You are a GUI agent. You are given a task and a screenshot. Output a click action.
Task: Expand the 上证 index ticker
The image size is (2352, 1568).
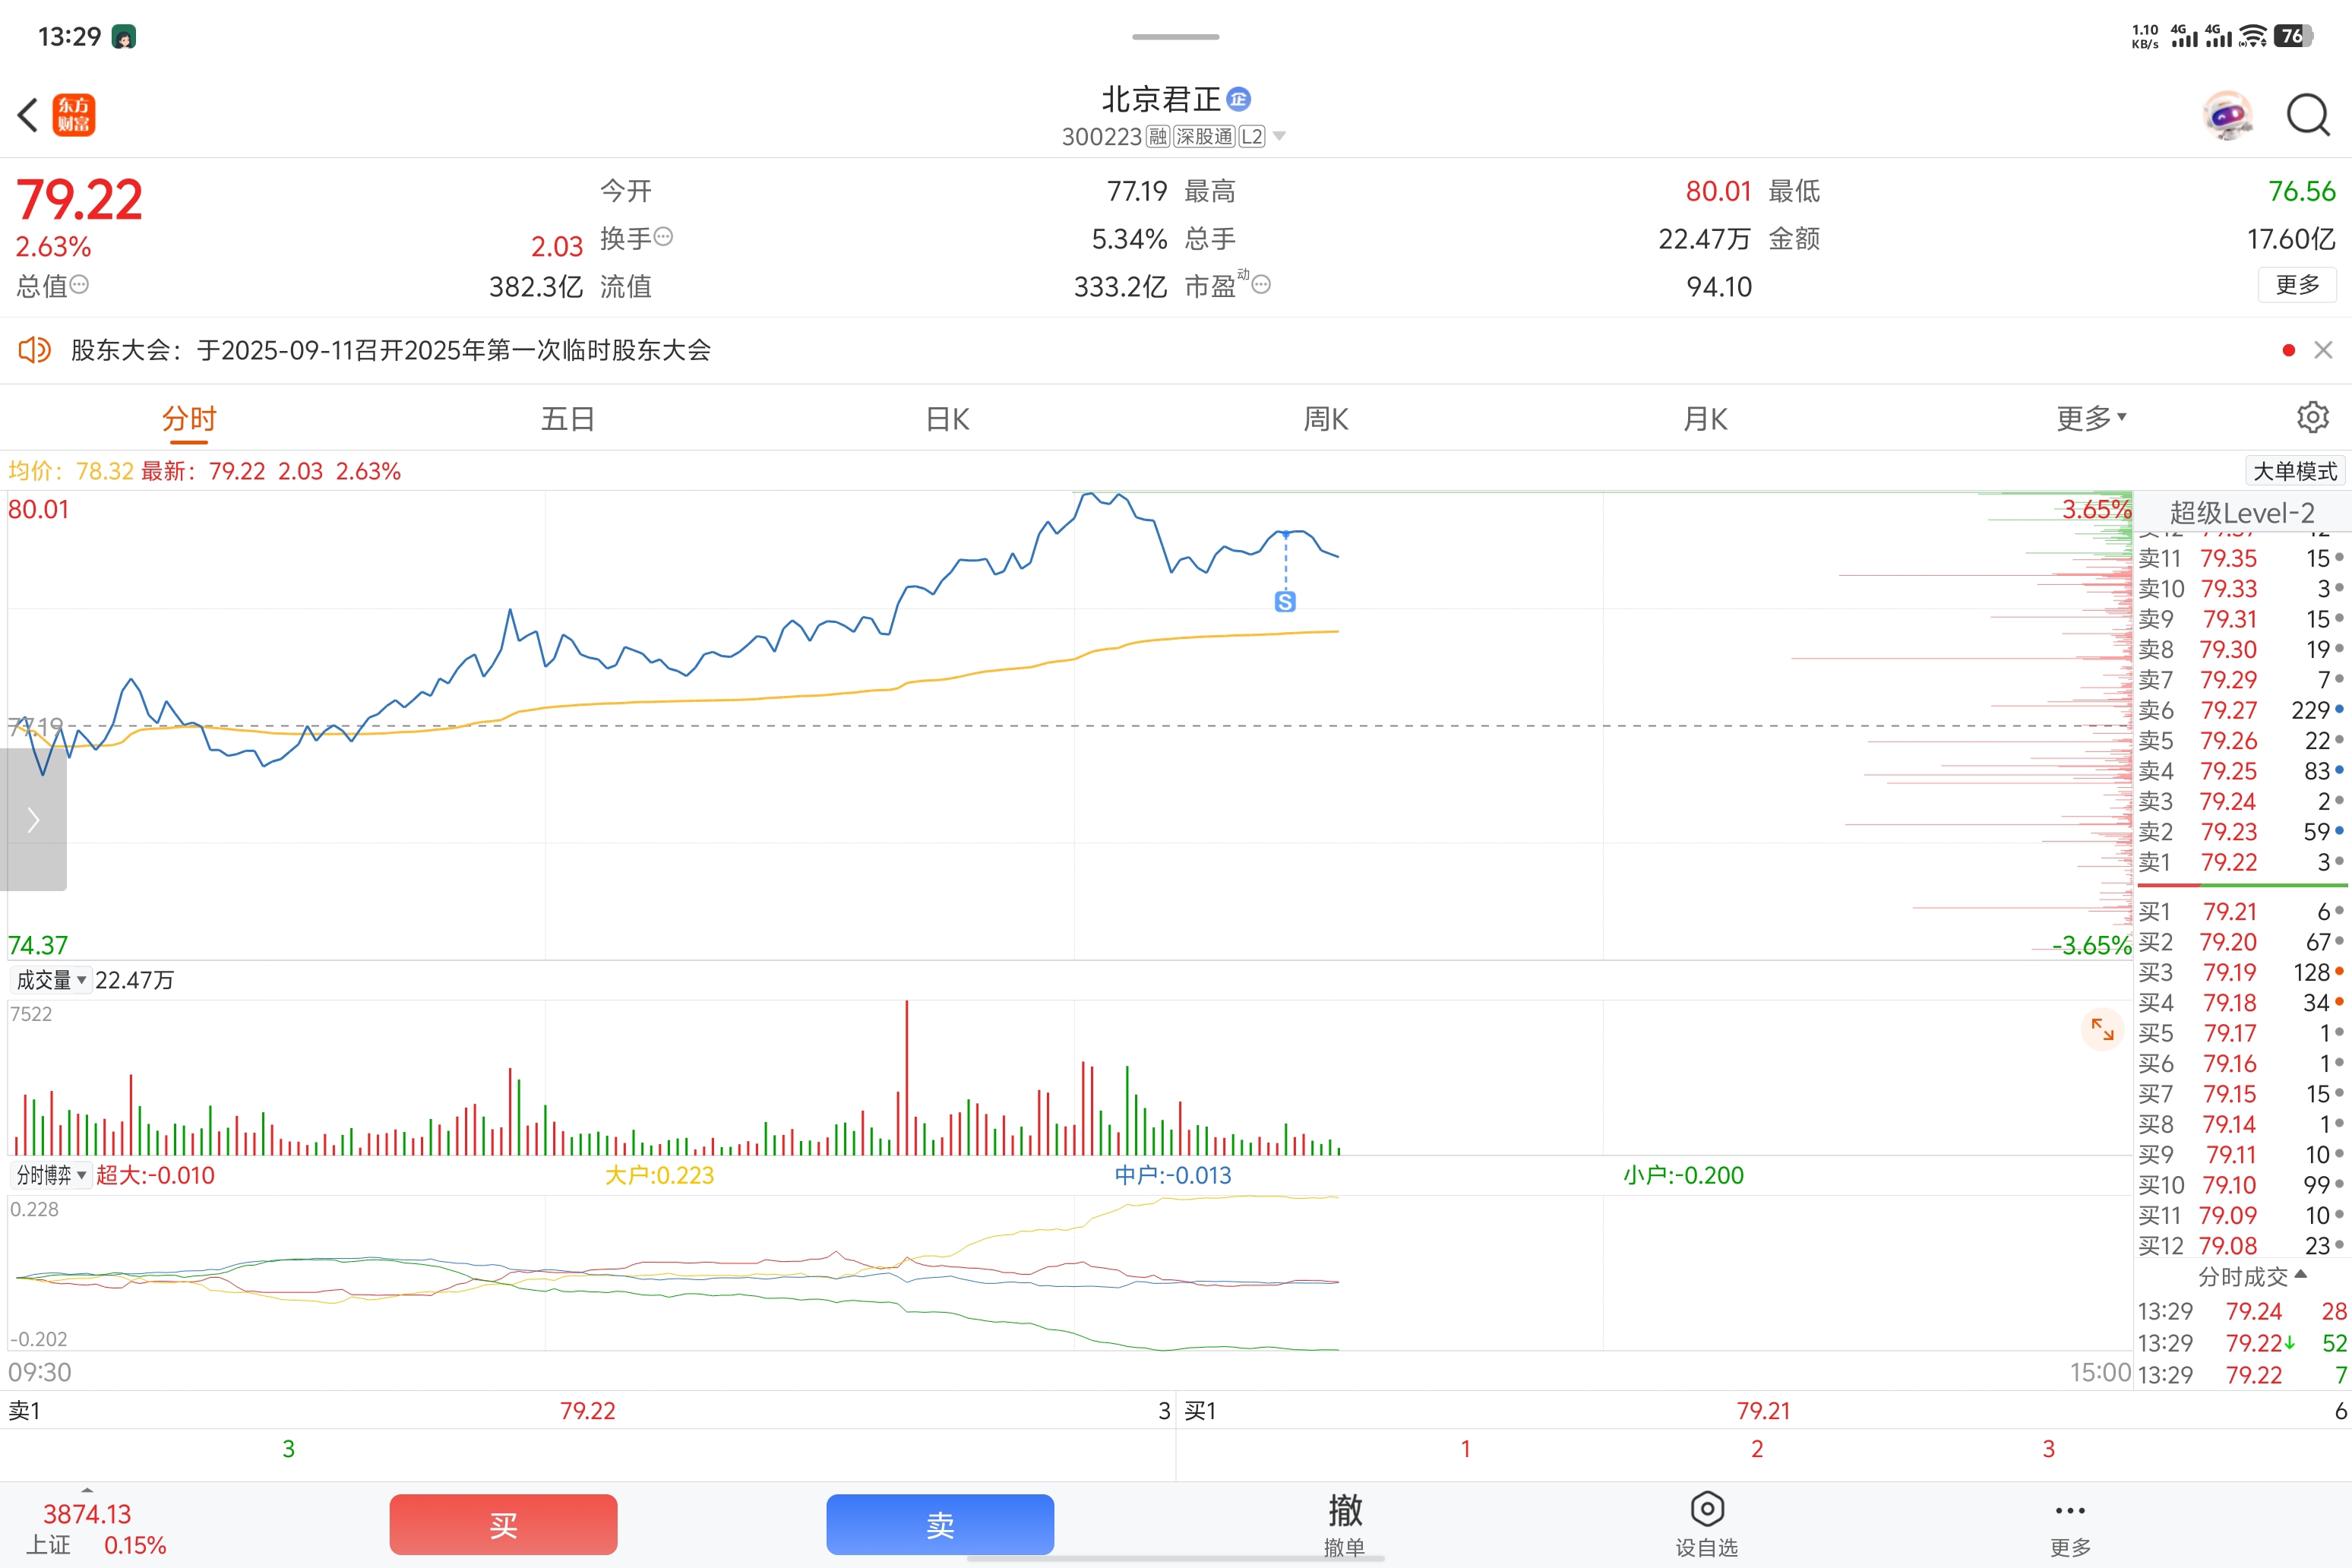pyautogui.click(x=96, y=1528)
